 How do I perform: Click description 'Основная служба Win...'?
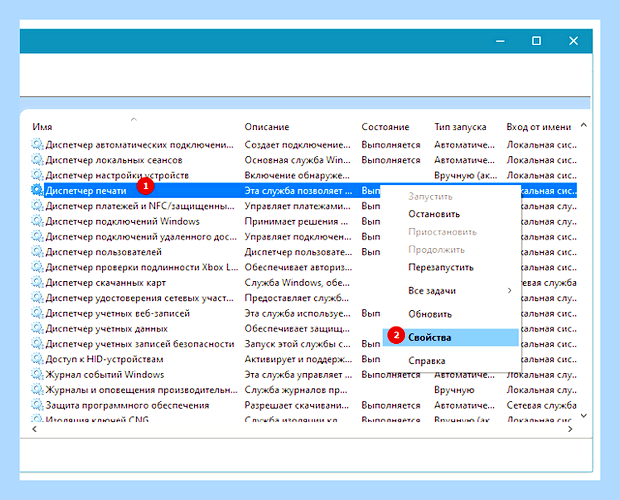coord(297,160)
